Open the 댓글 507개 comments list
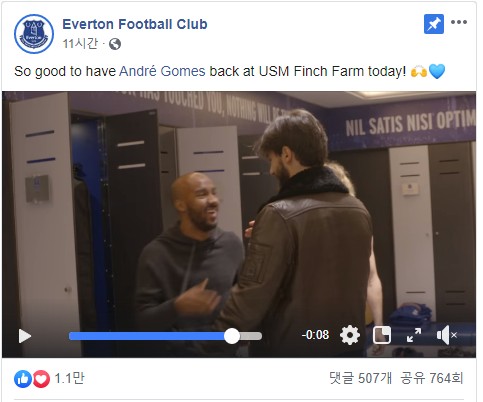 pos(360,378)
